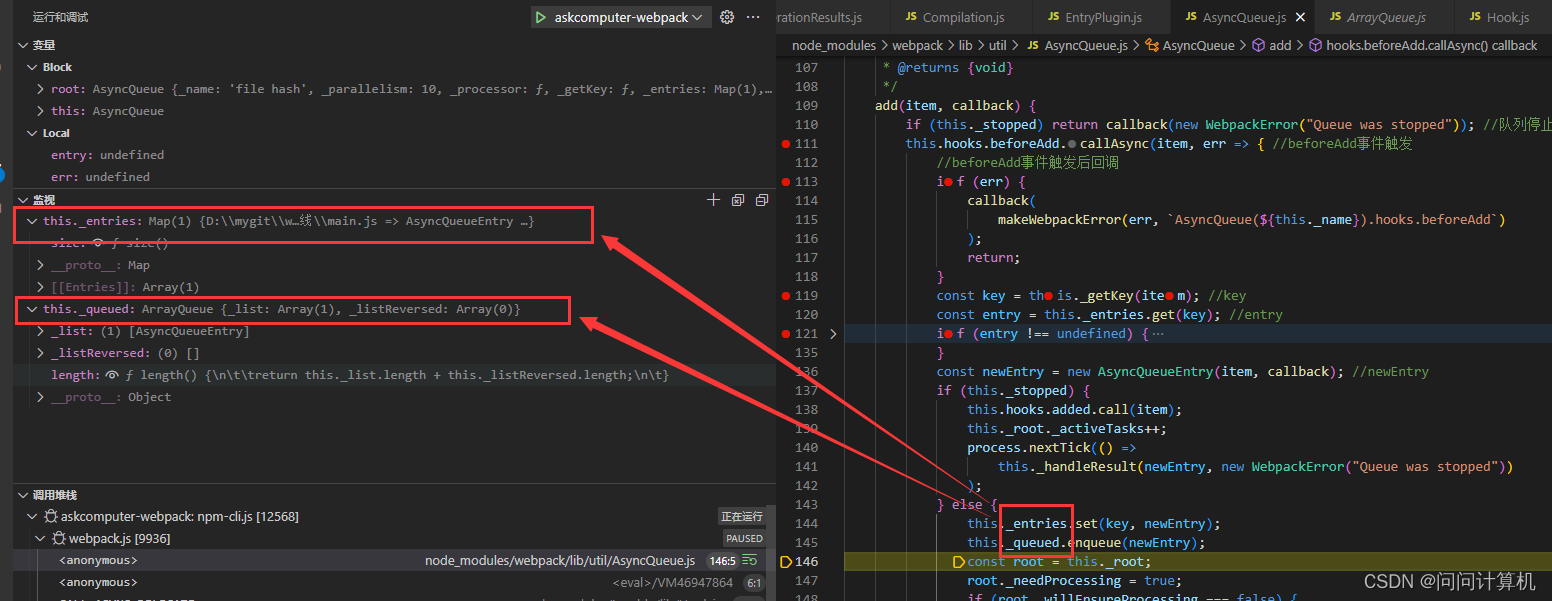Click the JS icon on Compilation.js tab

pos(911,17)
